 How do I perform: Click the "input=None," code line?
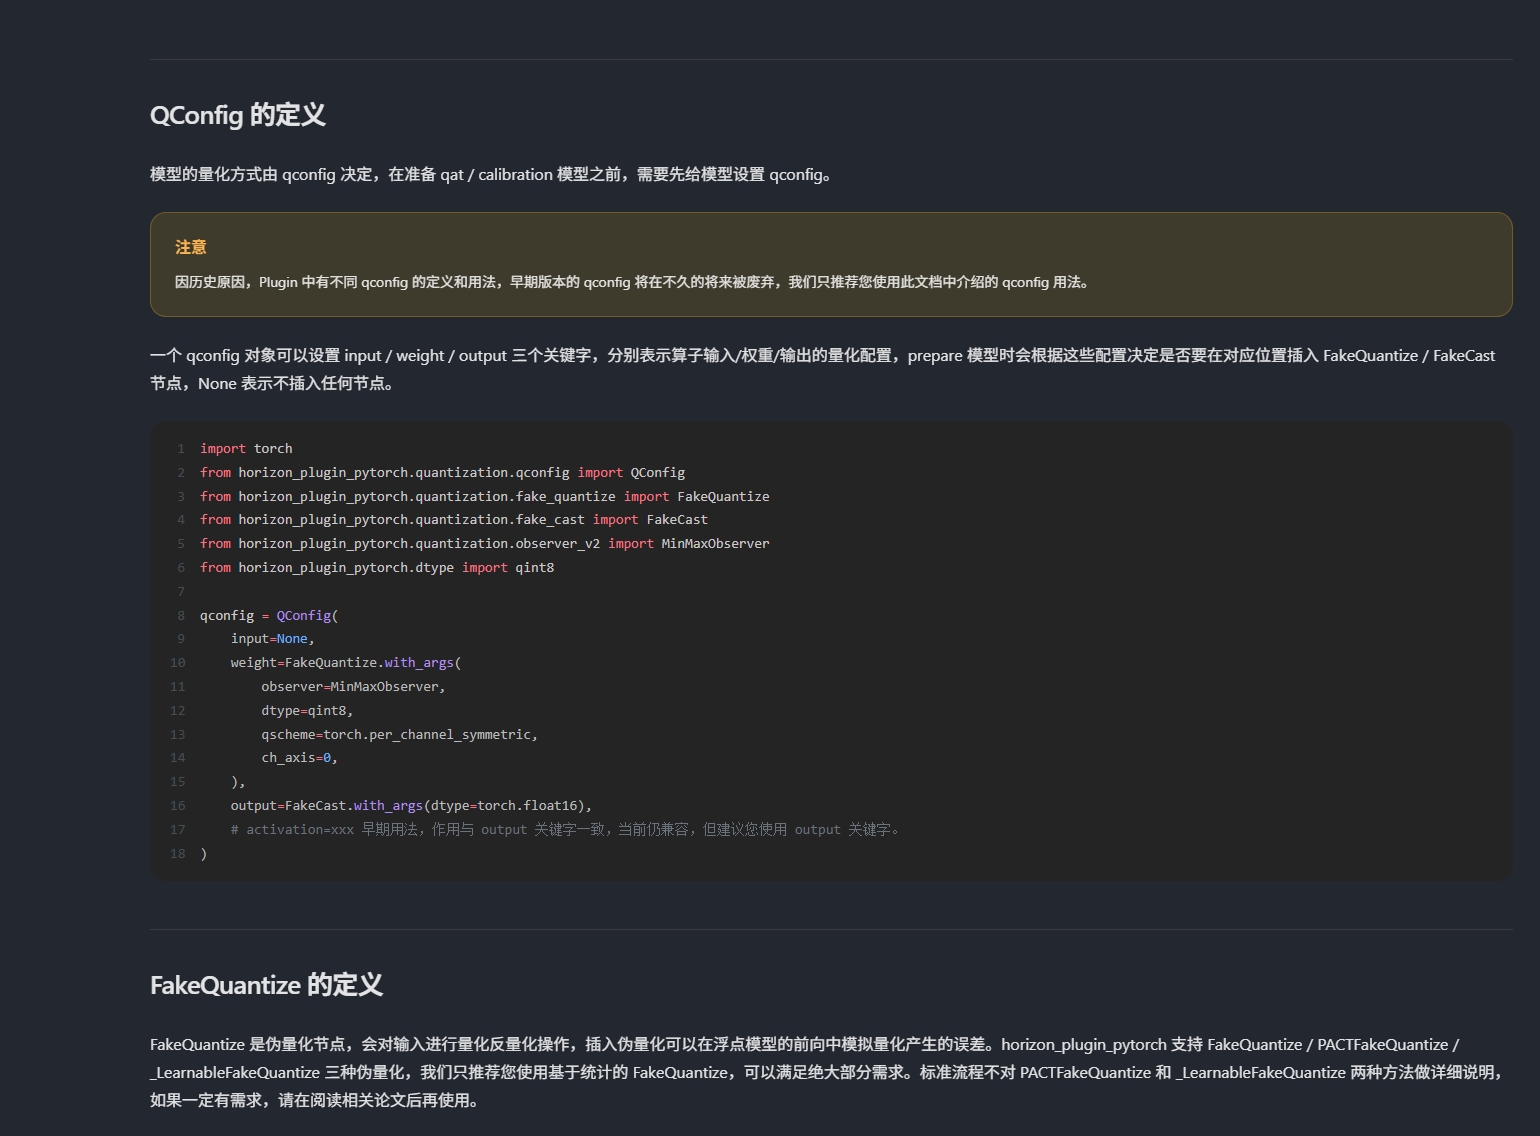click(x=272, y=639)
